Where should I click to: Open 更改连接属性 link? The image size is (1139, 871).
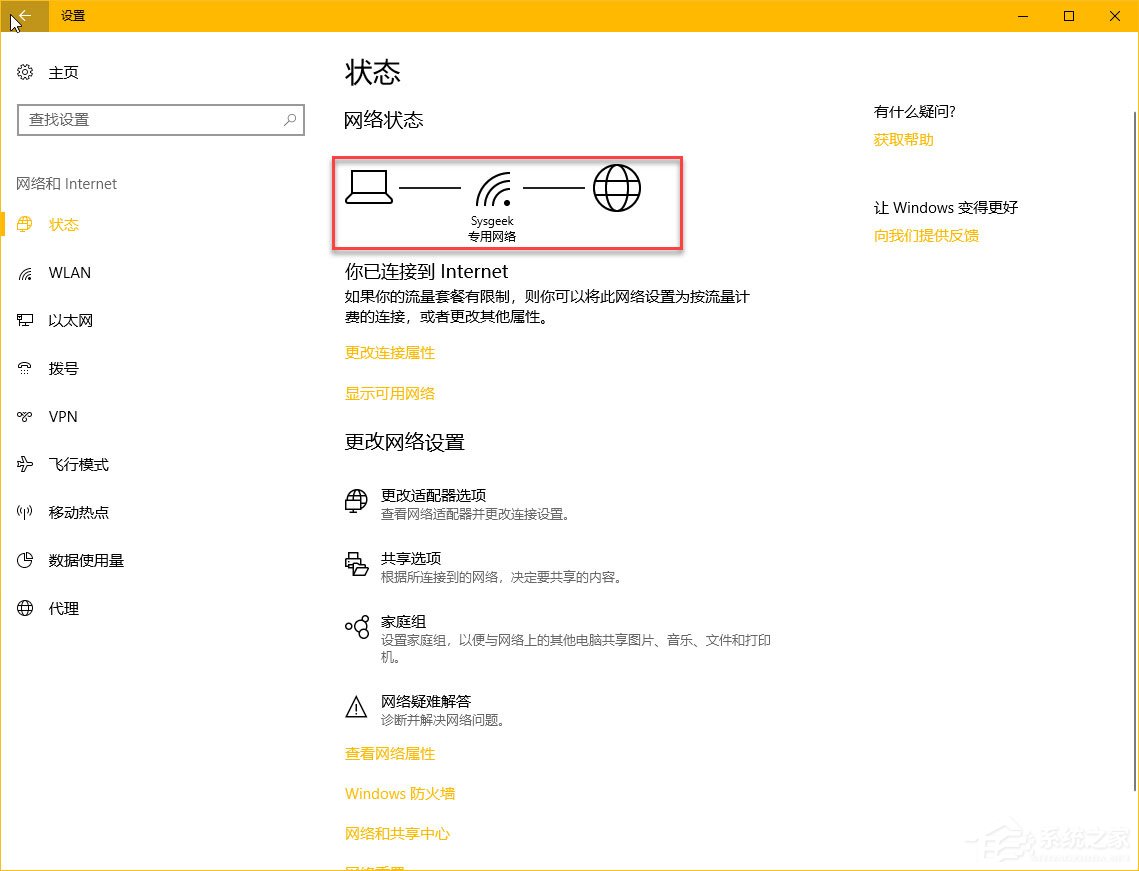click(x=390, y=352)
